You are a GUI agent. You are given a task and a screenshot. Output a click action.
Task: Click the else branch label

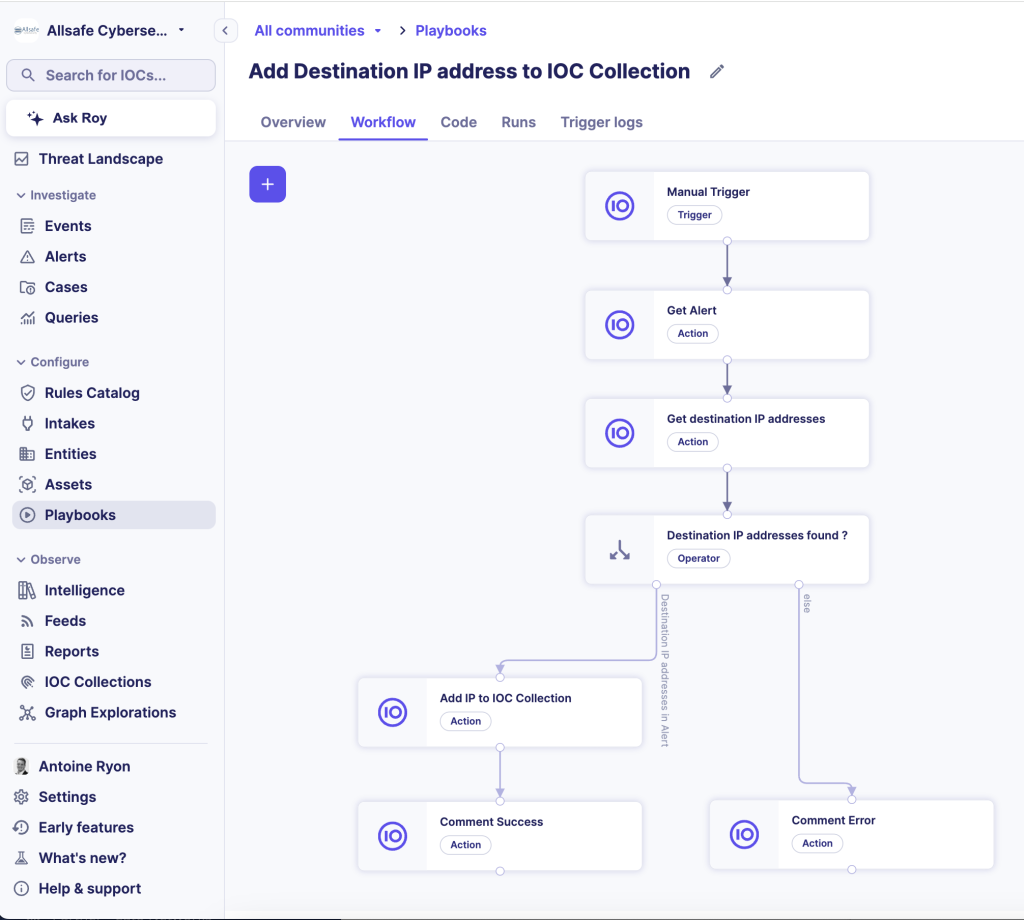coord(807,603)
